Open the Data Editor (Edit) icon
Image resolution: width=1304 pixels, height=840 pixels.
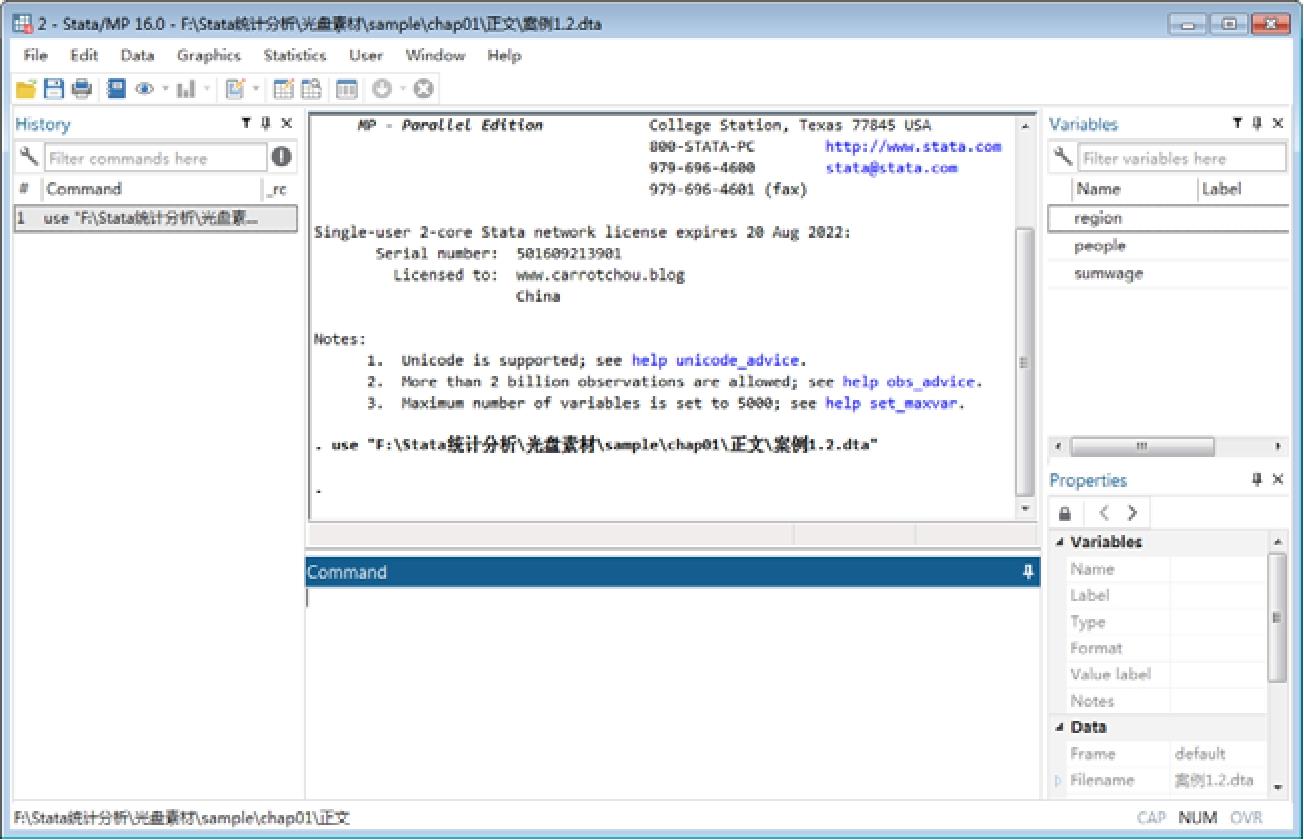(284, 90)
